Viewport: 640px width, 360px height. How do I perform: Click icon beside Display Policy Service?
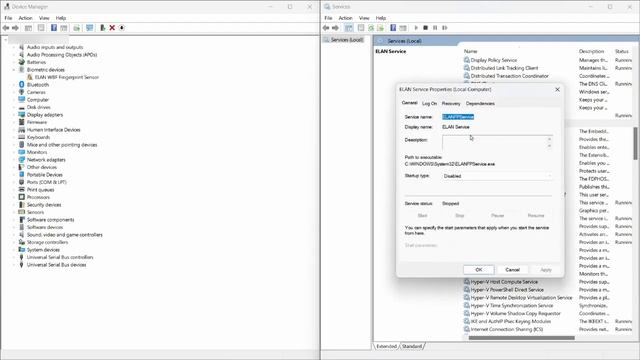467,60
